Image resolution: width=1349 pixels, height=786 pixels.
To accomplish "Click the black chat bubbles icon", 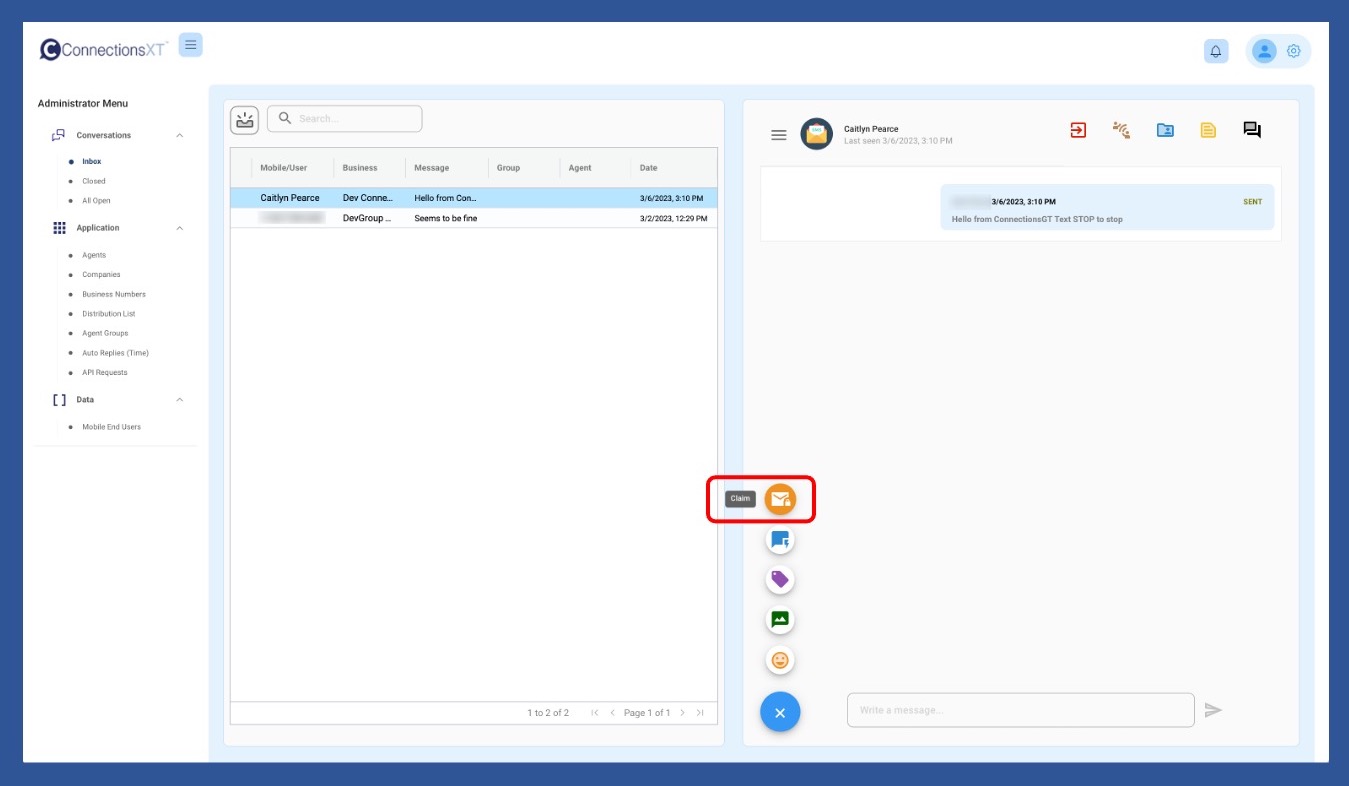I will [1252, 130].
